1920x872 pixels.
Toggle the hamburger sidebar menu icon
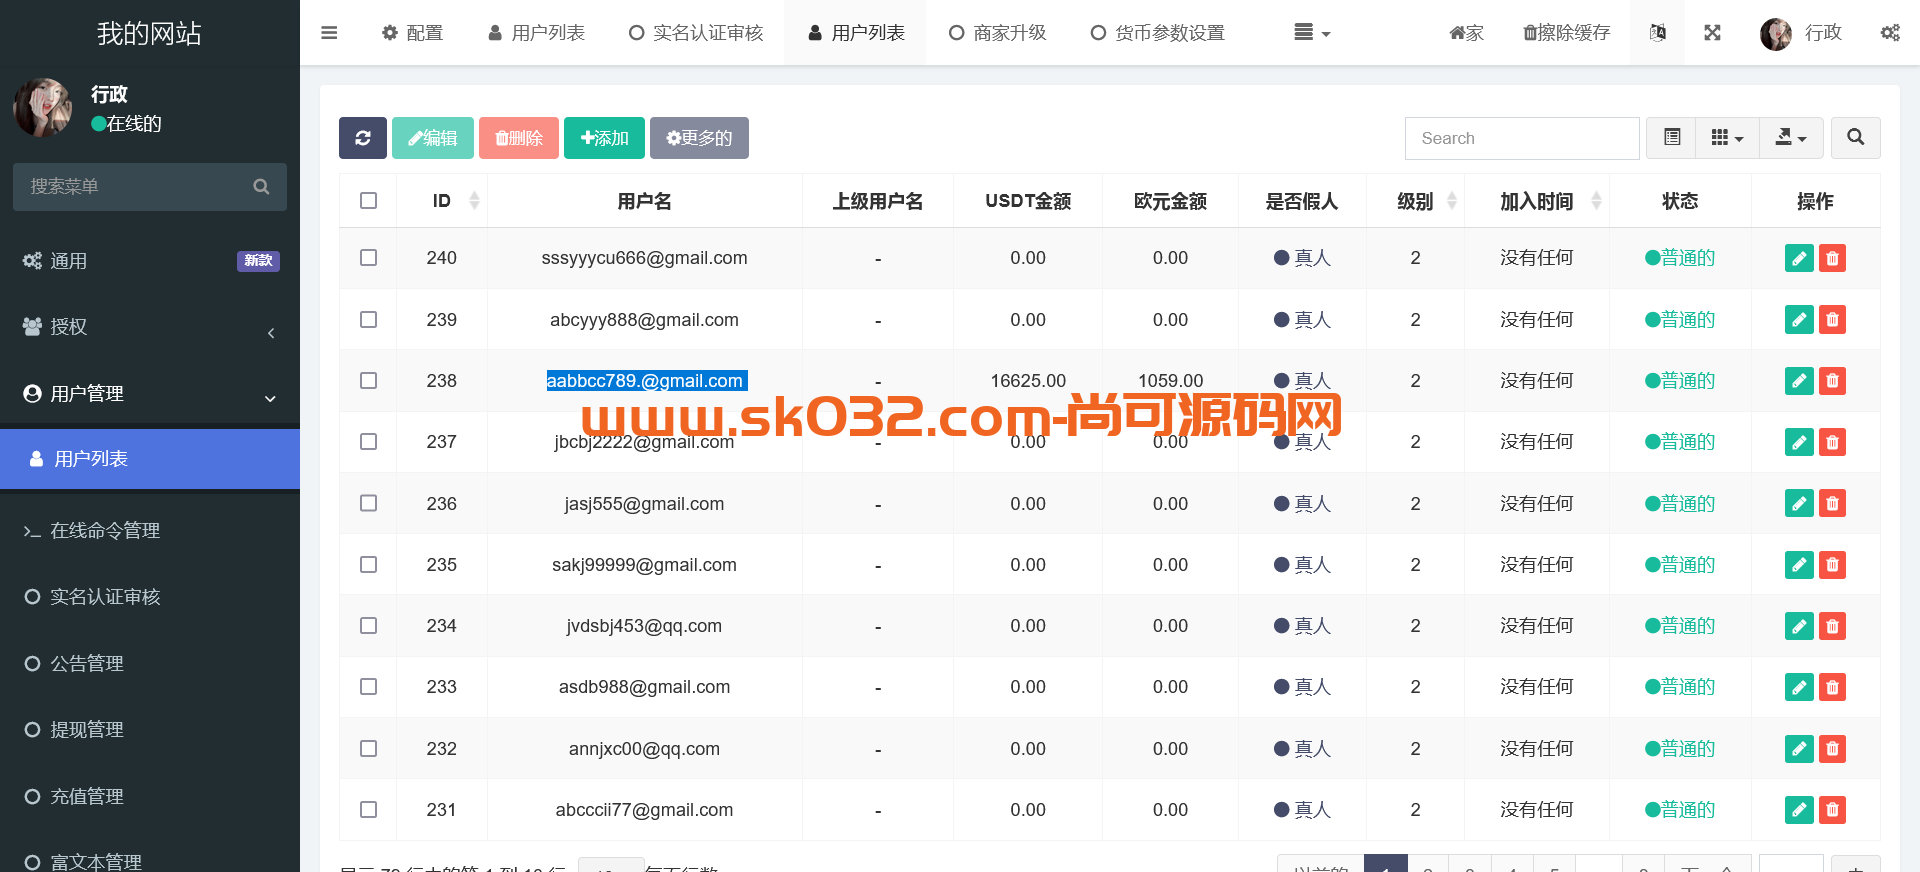coord(329,33)
